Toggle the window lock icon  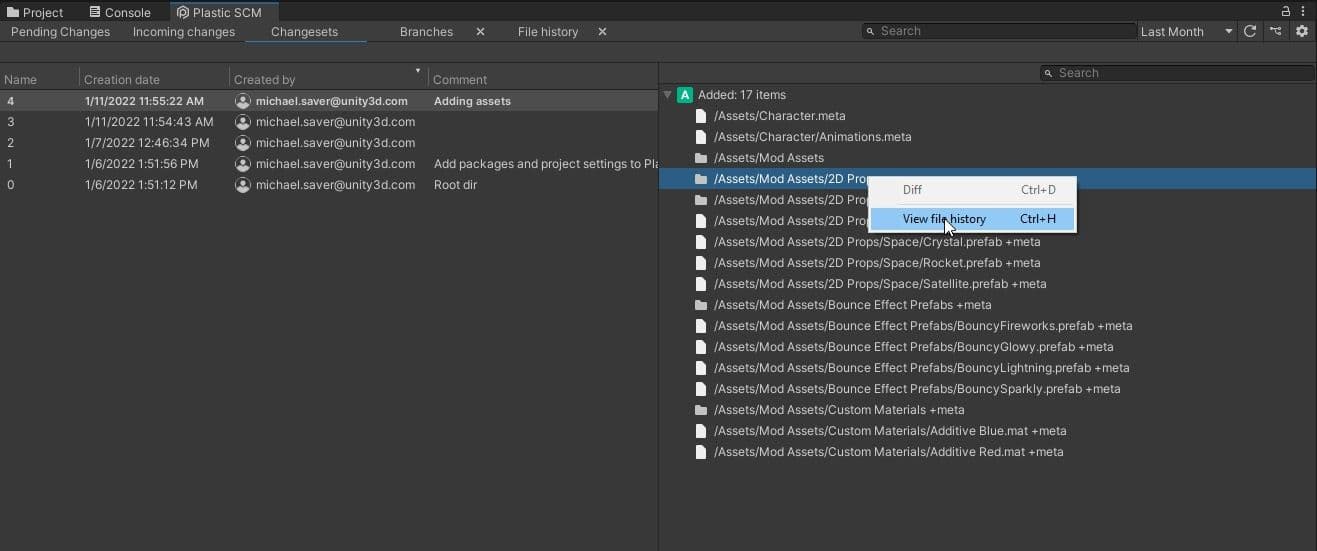pyautogui.click(x=1286, y=11)
